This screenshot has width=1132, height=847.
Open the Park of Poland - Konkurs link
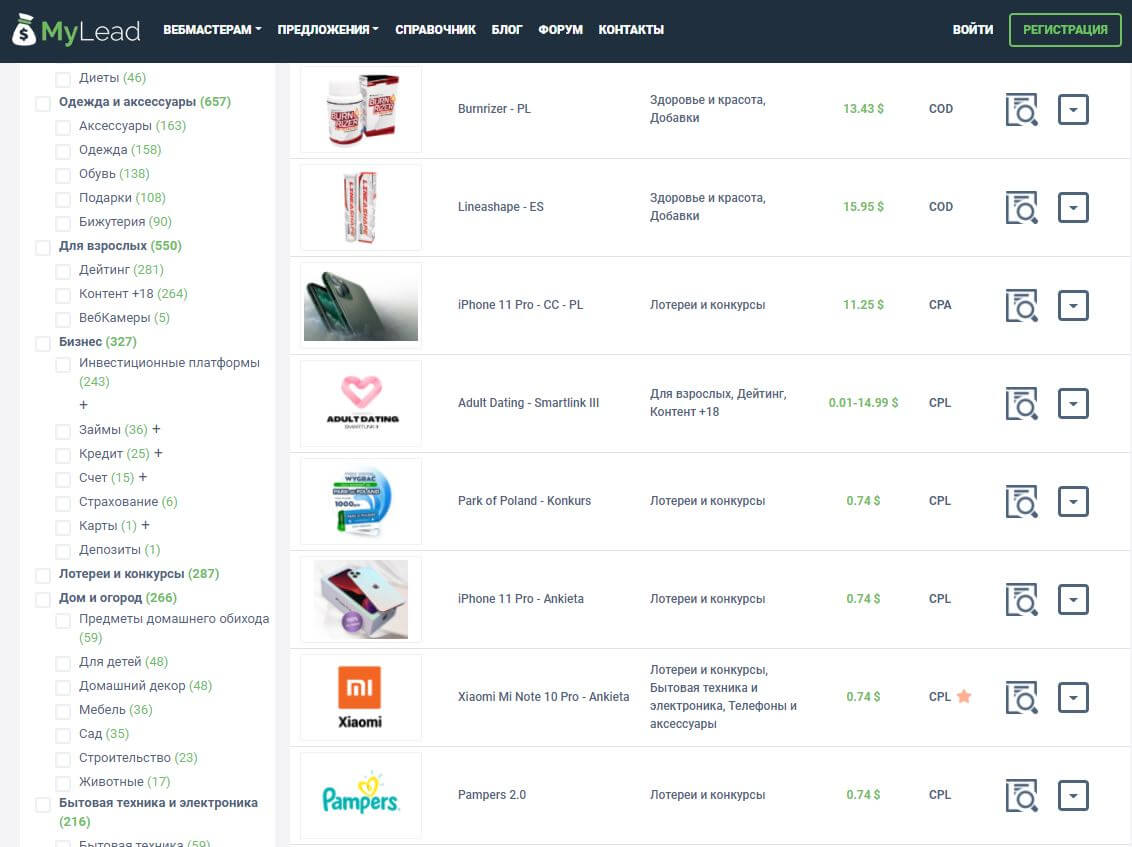524,500
